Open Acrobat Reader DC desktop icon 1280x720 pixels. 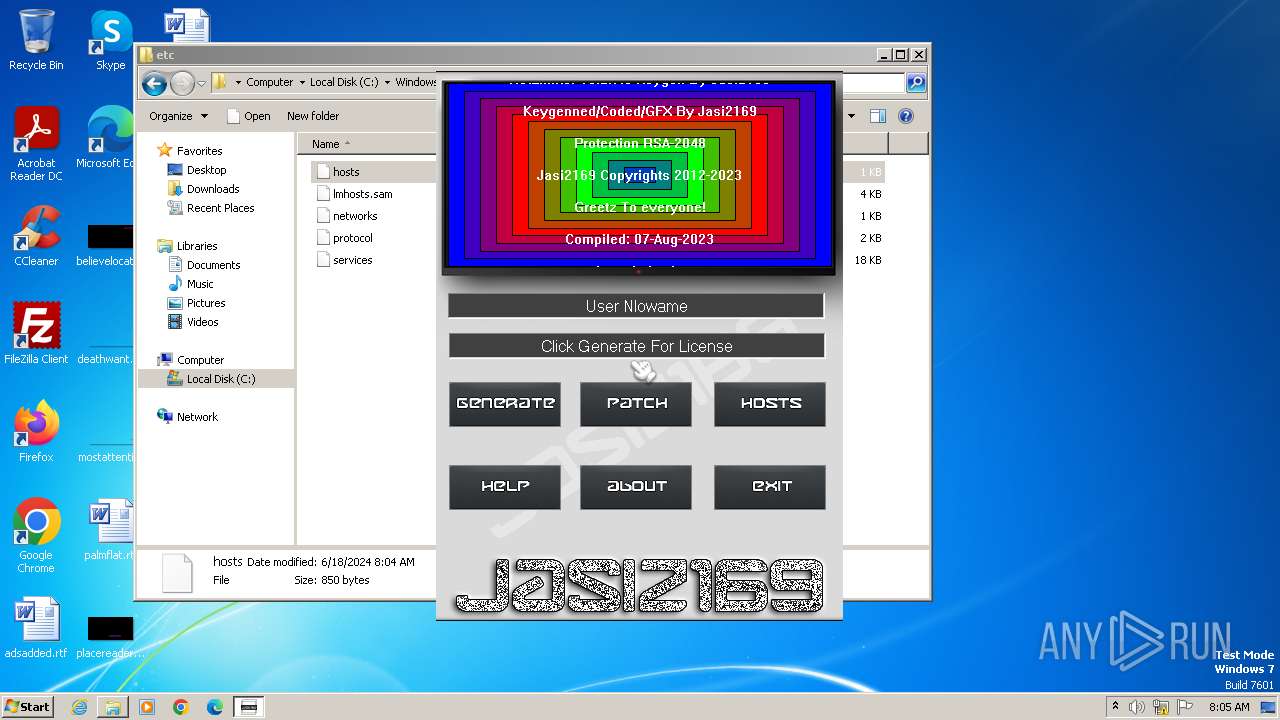tap(36, 144)
